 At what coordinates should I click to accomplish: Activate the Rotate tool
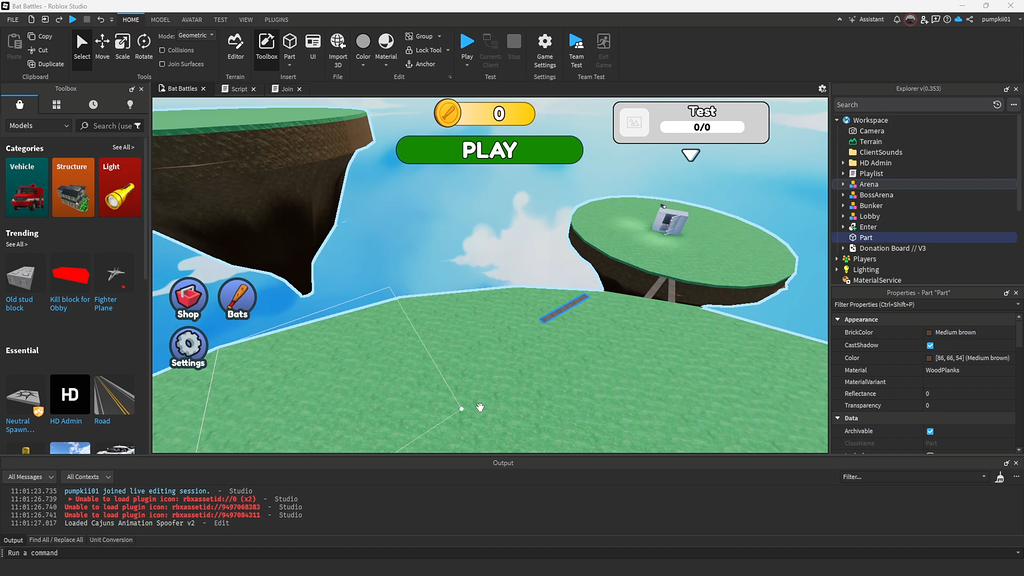145,45
